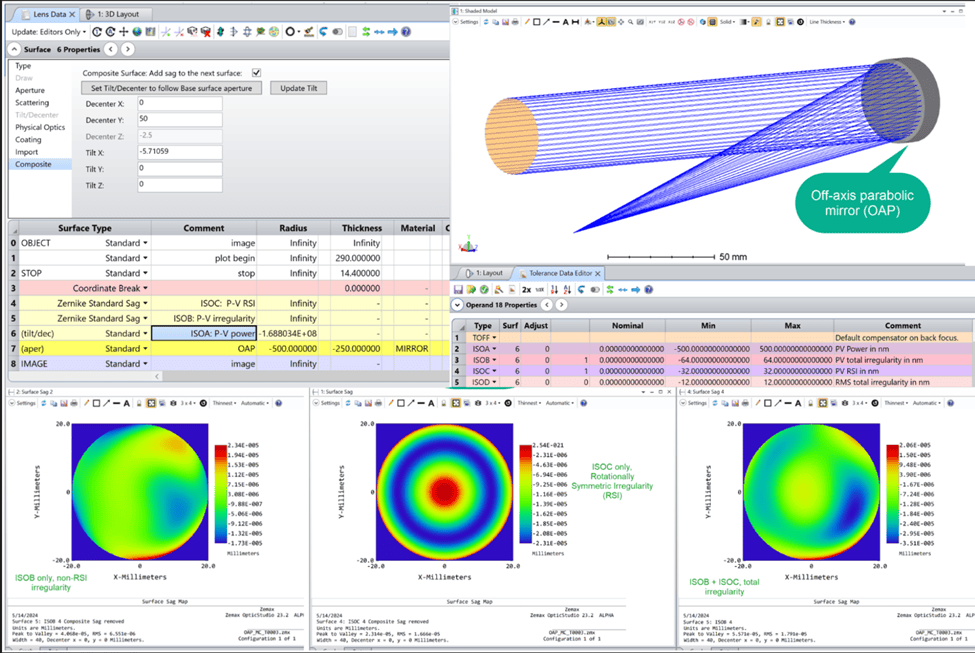Open Aperture in the surface properties list
This screenshot has width=975, height=653.
30,90
